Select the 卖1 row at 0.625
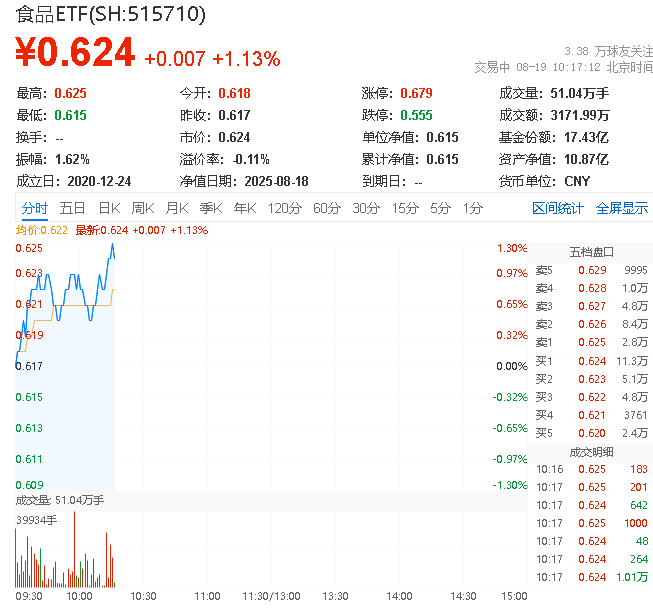Viewport: 653px width, 615px height. tap(591, 342)
